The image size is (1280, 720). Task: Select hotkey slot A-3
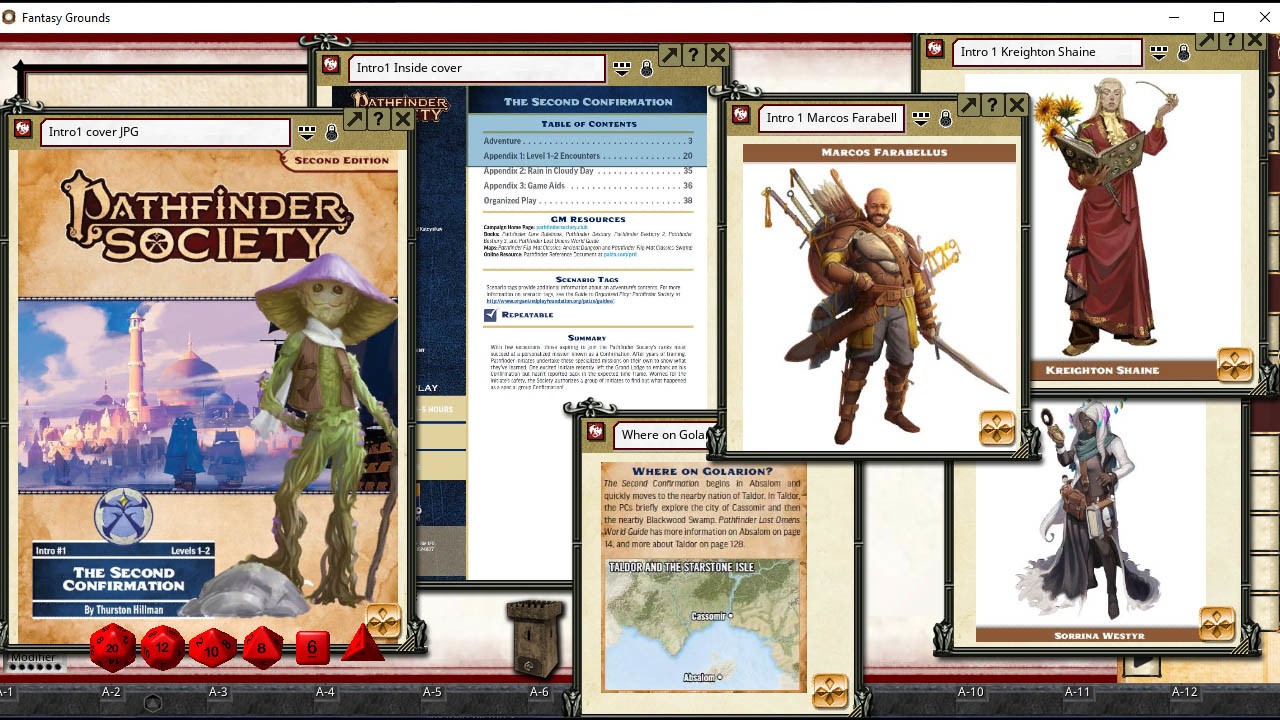tap(218, 691)
